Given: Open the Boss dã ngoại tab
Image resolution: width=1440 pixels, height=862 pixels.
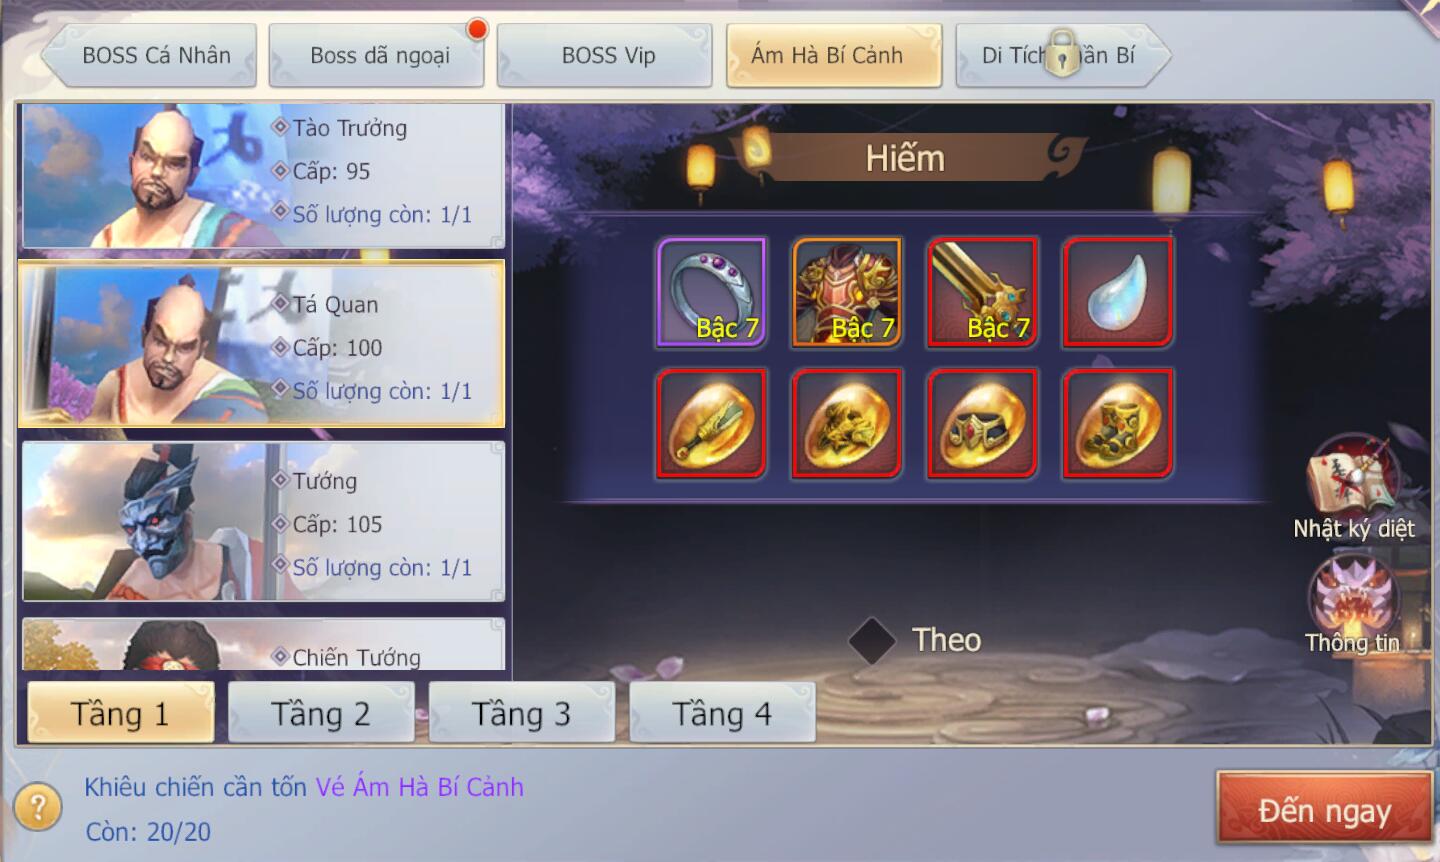Looking at the screenshot, I should click(377, 55).
